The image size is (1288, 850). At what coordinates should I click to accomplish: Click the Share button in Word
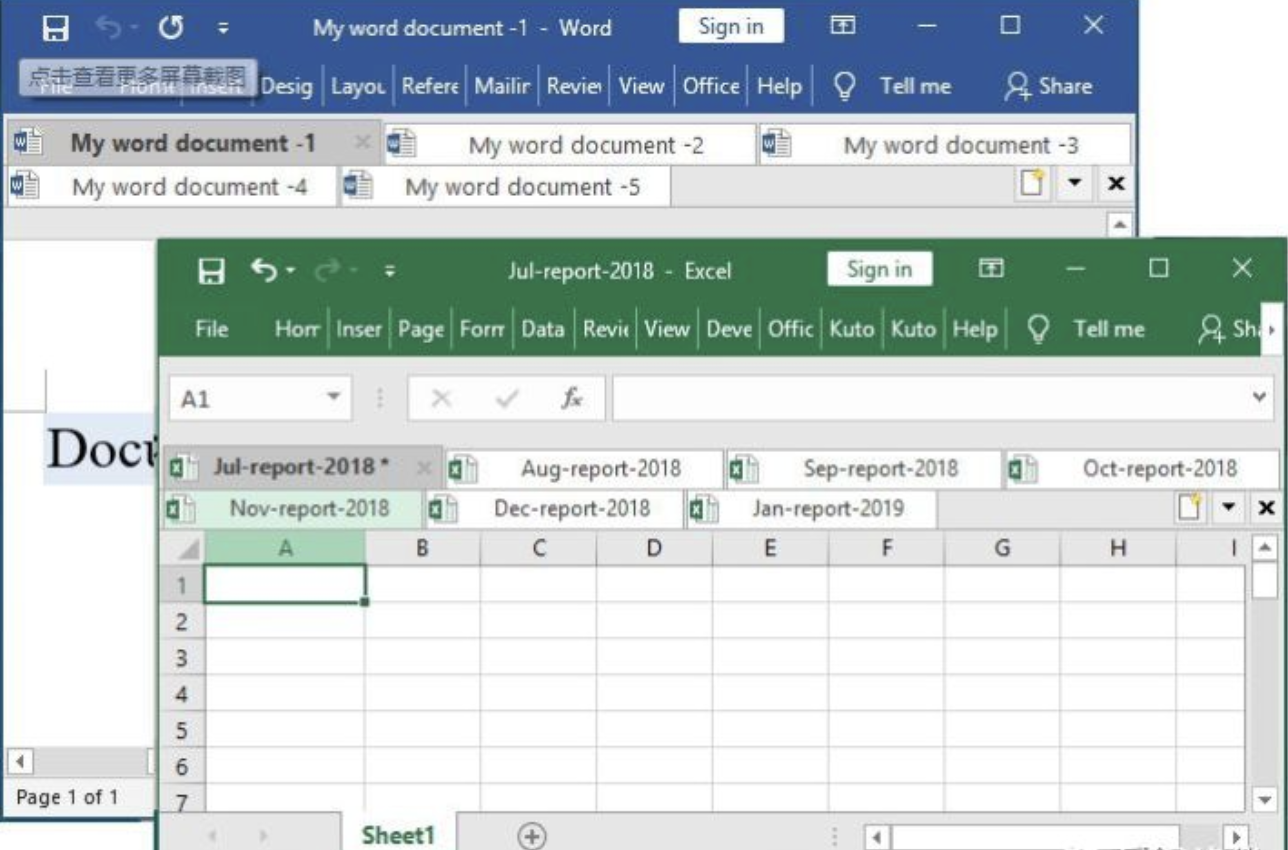(x=1047, y=86)
